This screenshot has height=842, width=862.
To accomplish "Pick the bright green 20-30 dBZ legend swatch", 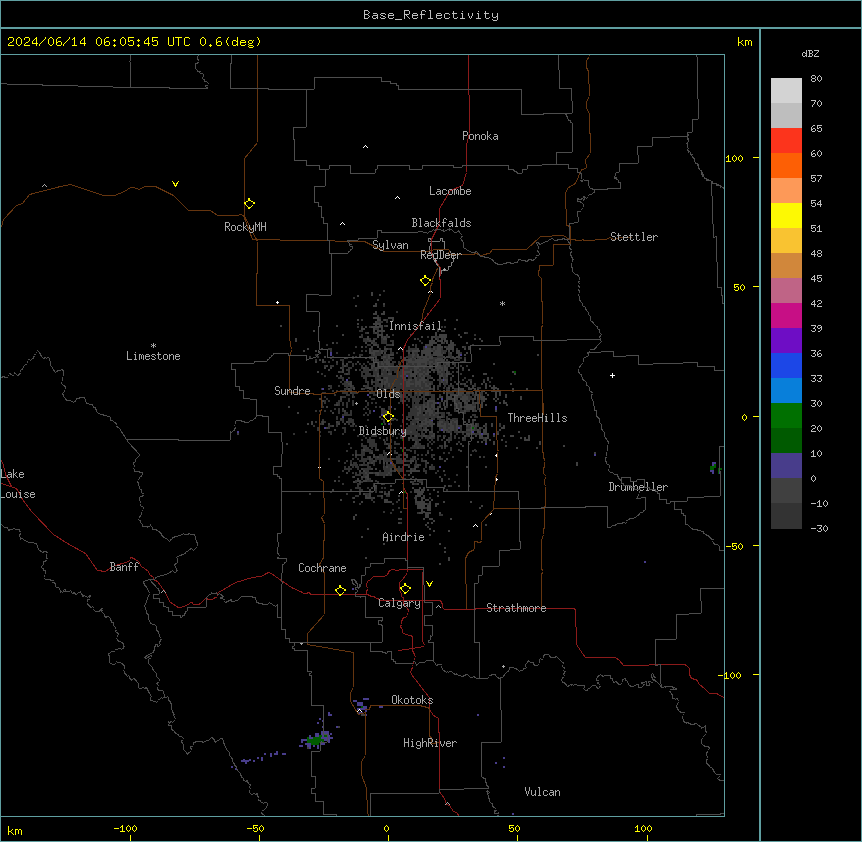I will [x=786, y=416].
